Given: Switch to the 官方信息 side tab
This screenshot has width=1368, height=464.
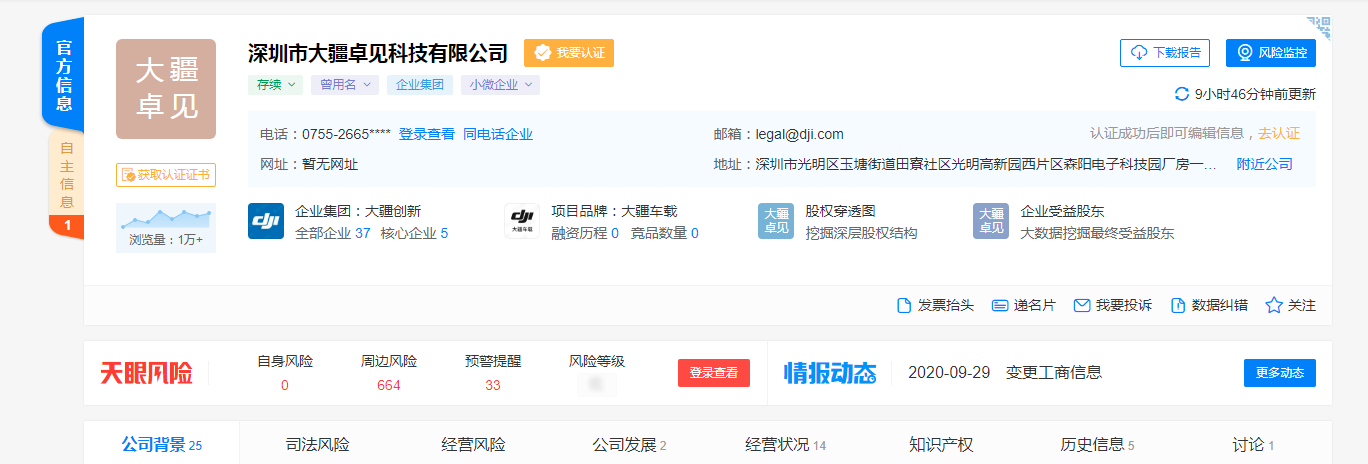Looking at the screenshot, I should click(x=63, y=74).
